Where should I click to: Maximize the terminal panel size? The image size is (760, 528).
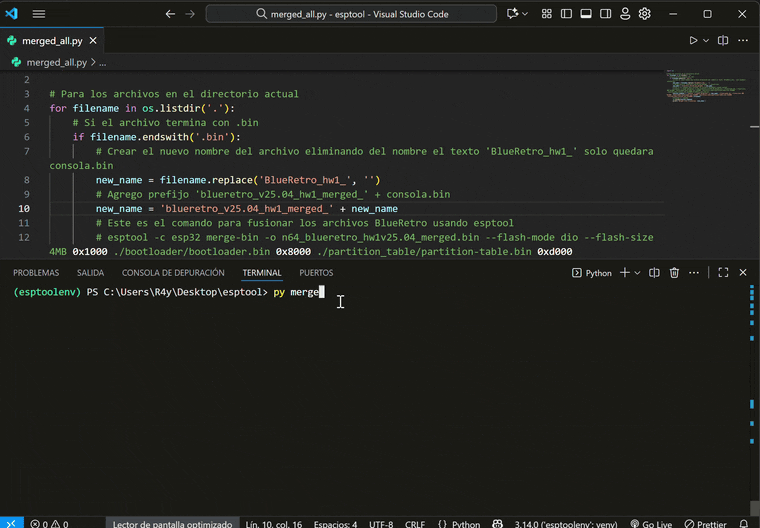pyautogui.click(x=723, y=272)
